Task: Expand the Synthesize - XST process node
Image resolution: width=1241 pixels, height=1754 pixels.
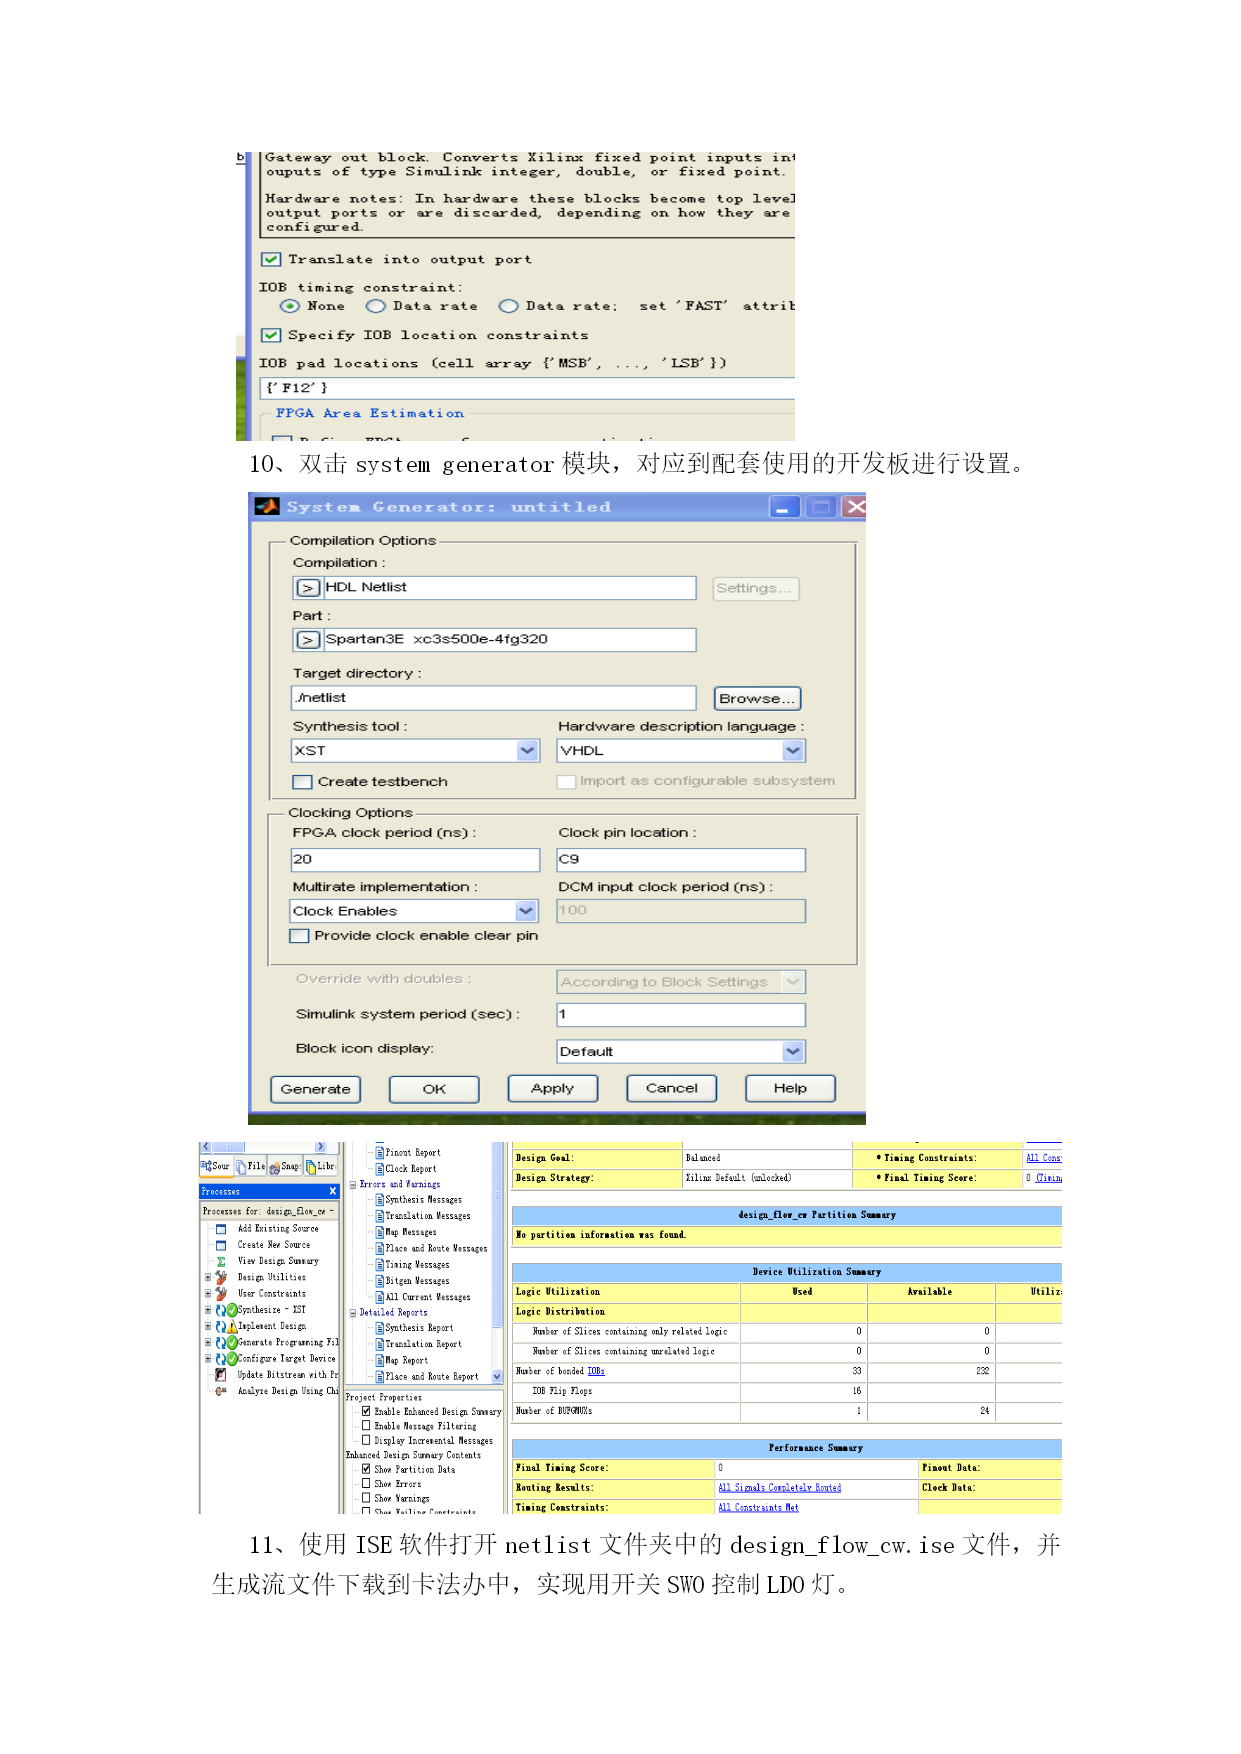Action: pos(208,1309)
